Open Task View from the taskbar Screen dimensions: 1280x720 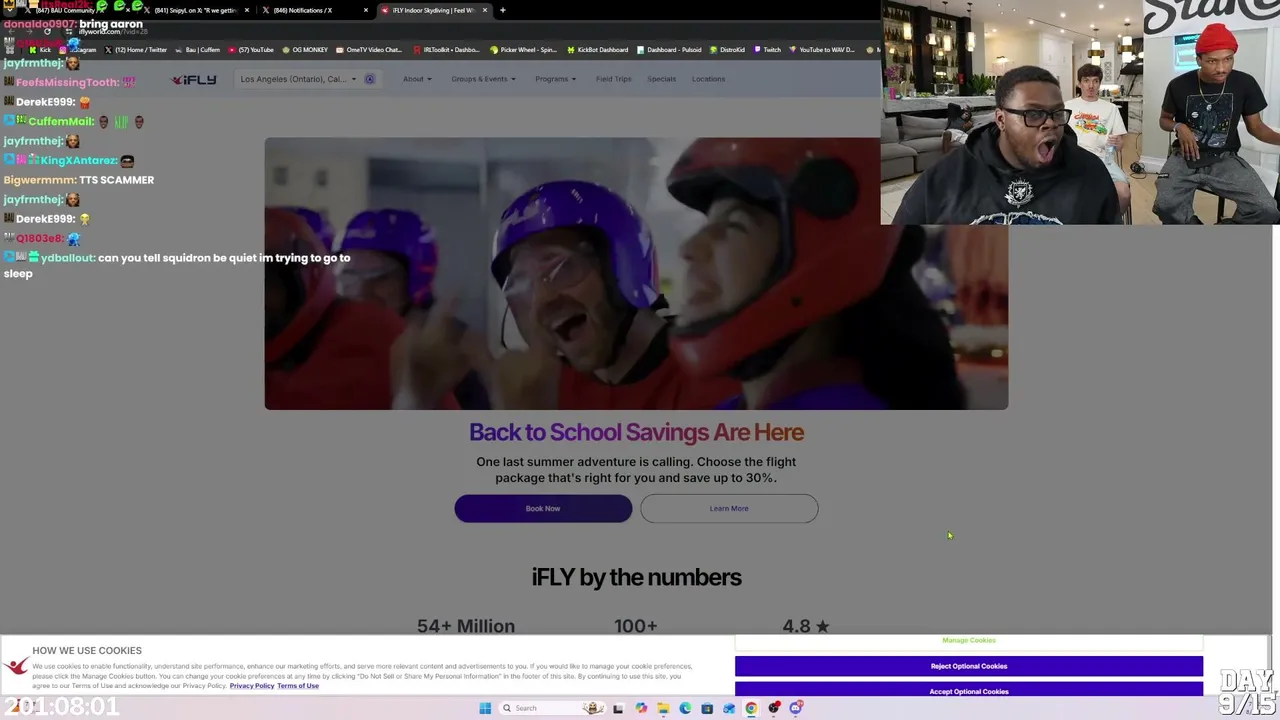pyautogui.click(x=618, y=708)
